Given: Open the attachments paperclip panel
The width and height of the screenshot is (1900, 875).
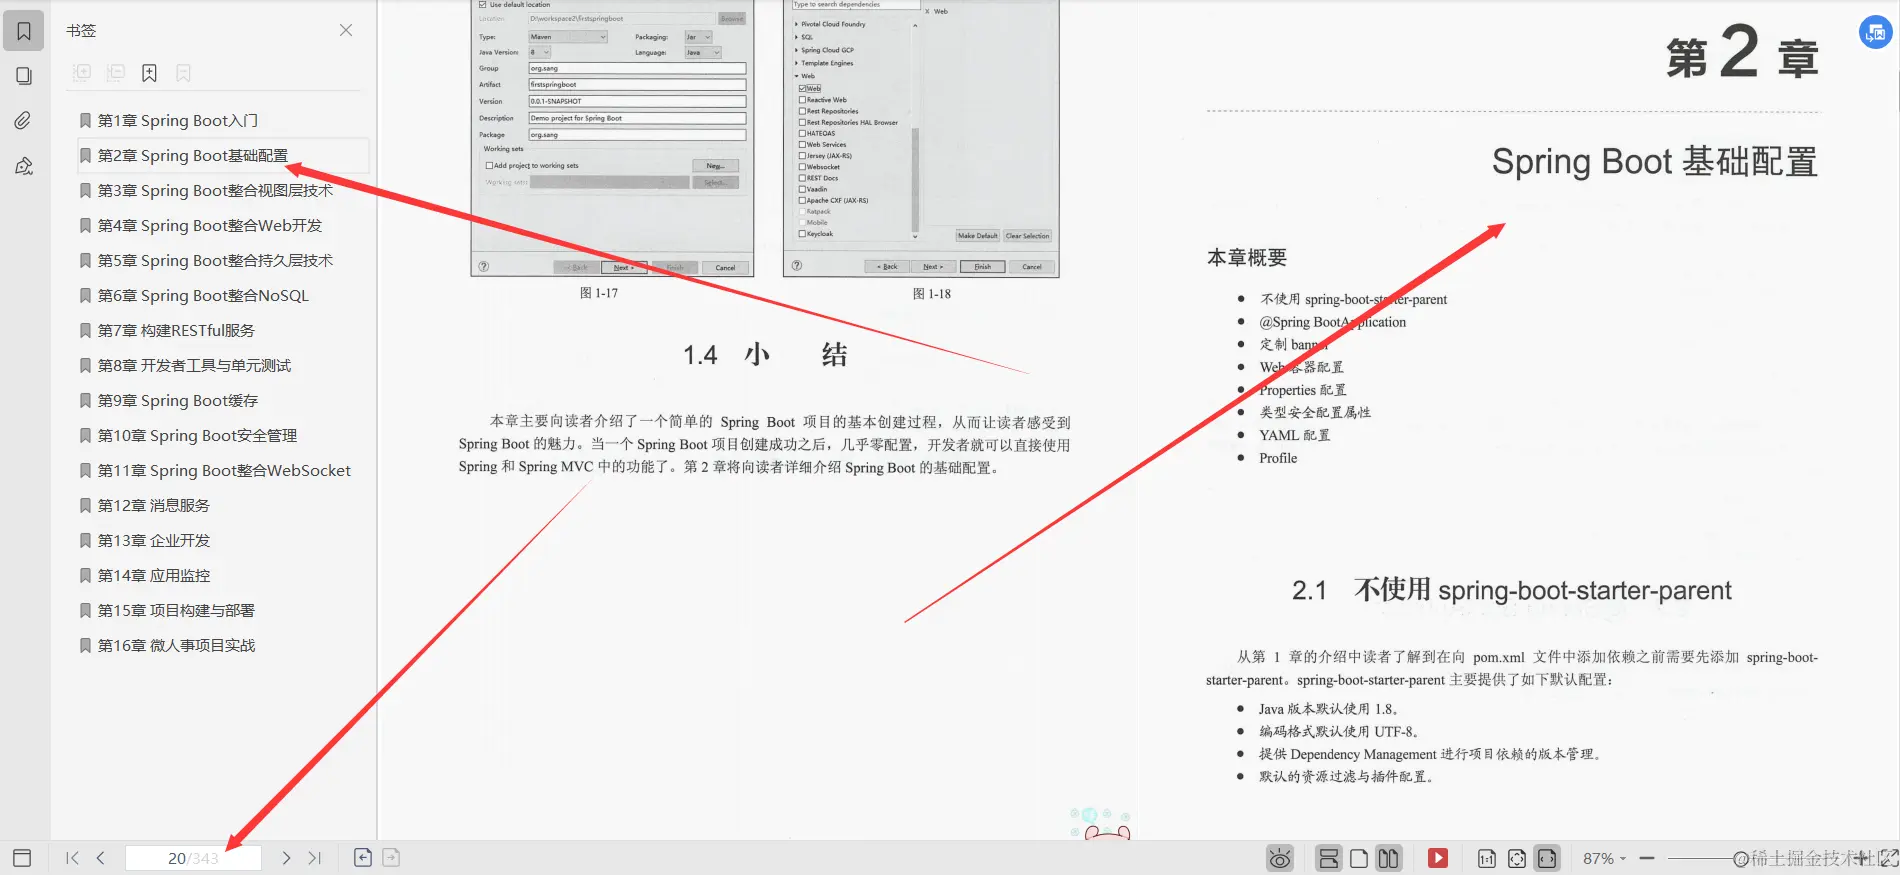Looking at the screenshot, I should coord(24,121).
